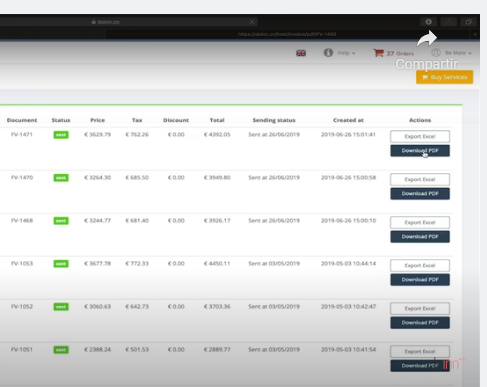Viewport: 487px width, 387px height.
Task: Click the green sent status badge for FV-1471
Action: [x=61, y=135]
